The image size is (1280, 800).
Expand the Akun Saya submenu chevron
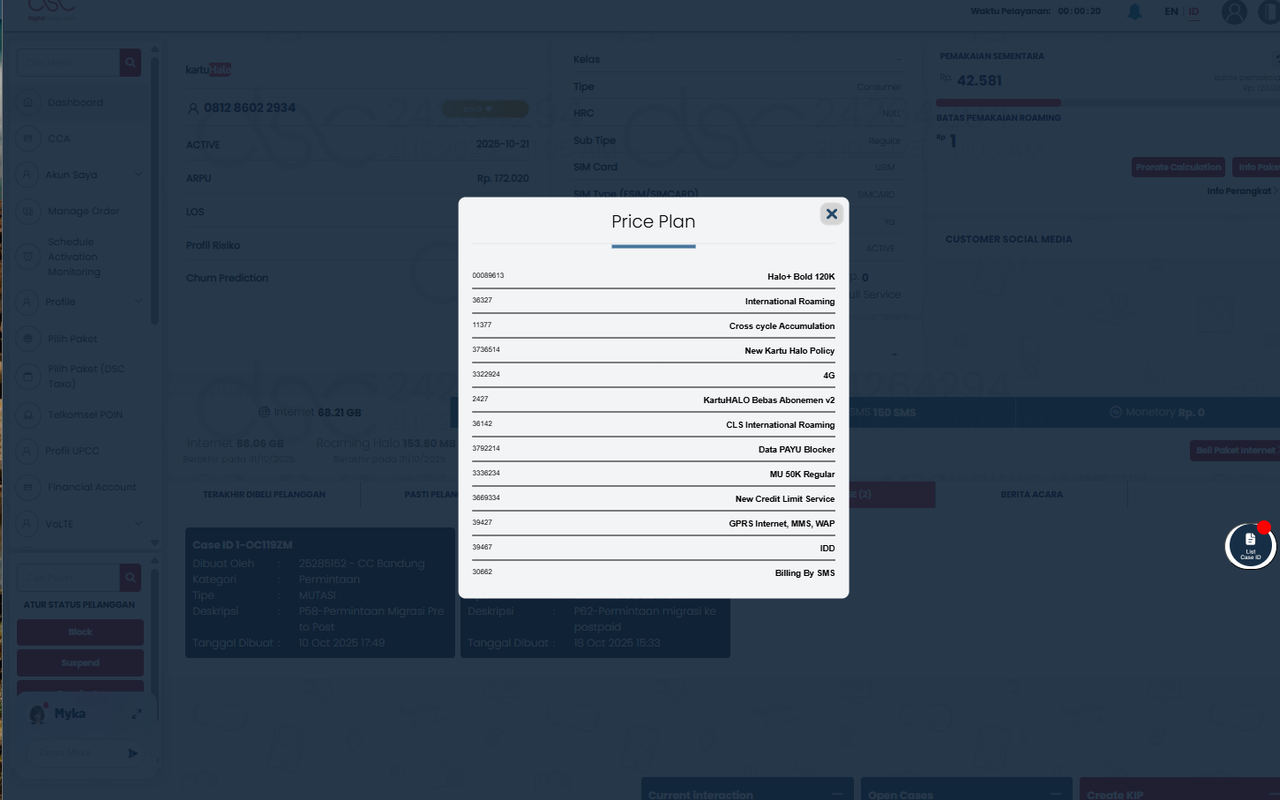tap(138, 174)
